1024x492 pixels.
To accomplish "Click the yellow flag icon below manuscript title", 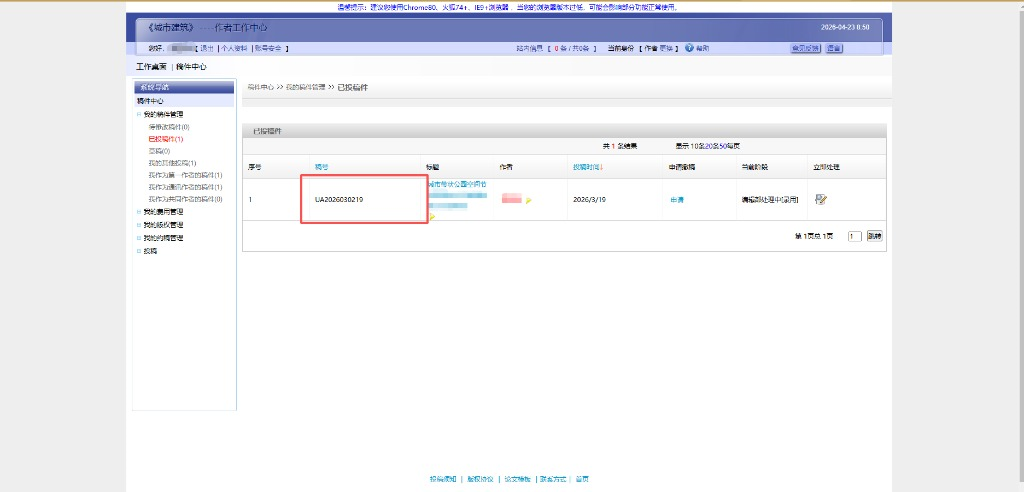I will (x=432, y=216).
